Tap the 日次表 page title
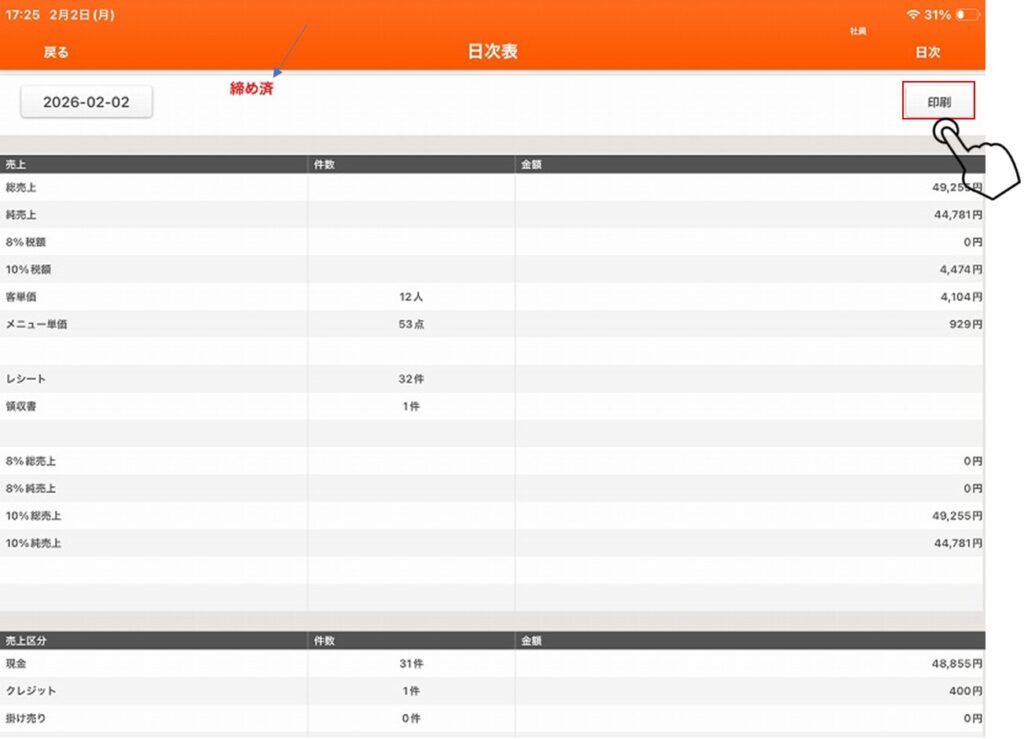The width and height of the screenshot is (1024, 739). (x=492, y=52)
